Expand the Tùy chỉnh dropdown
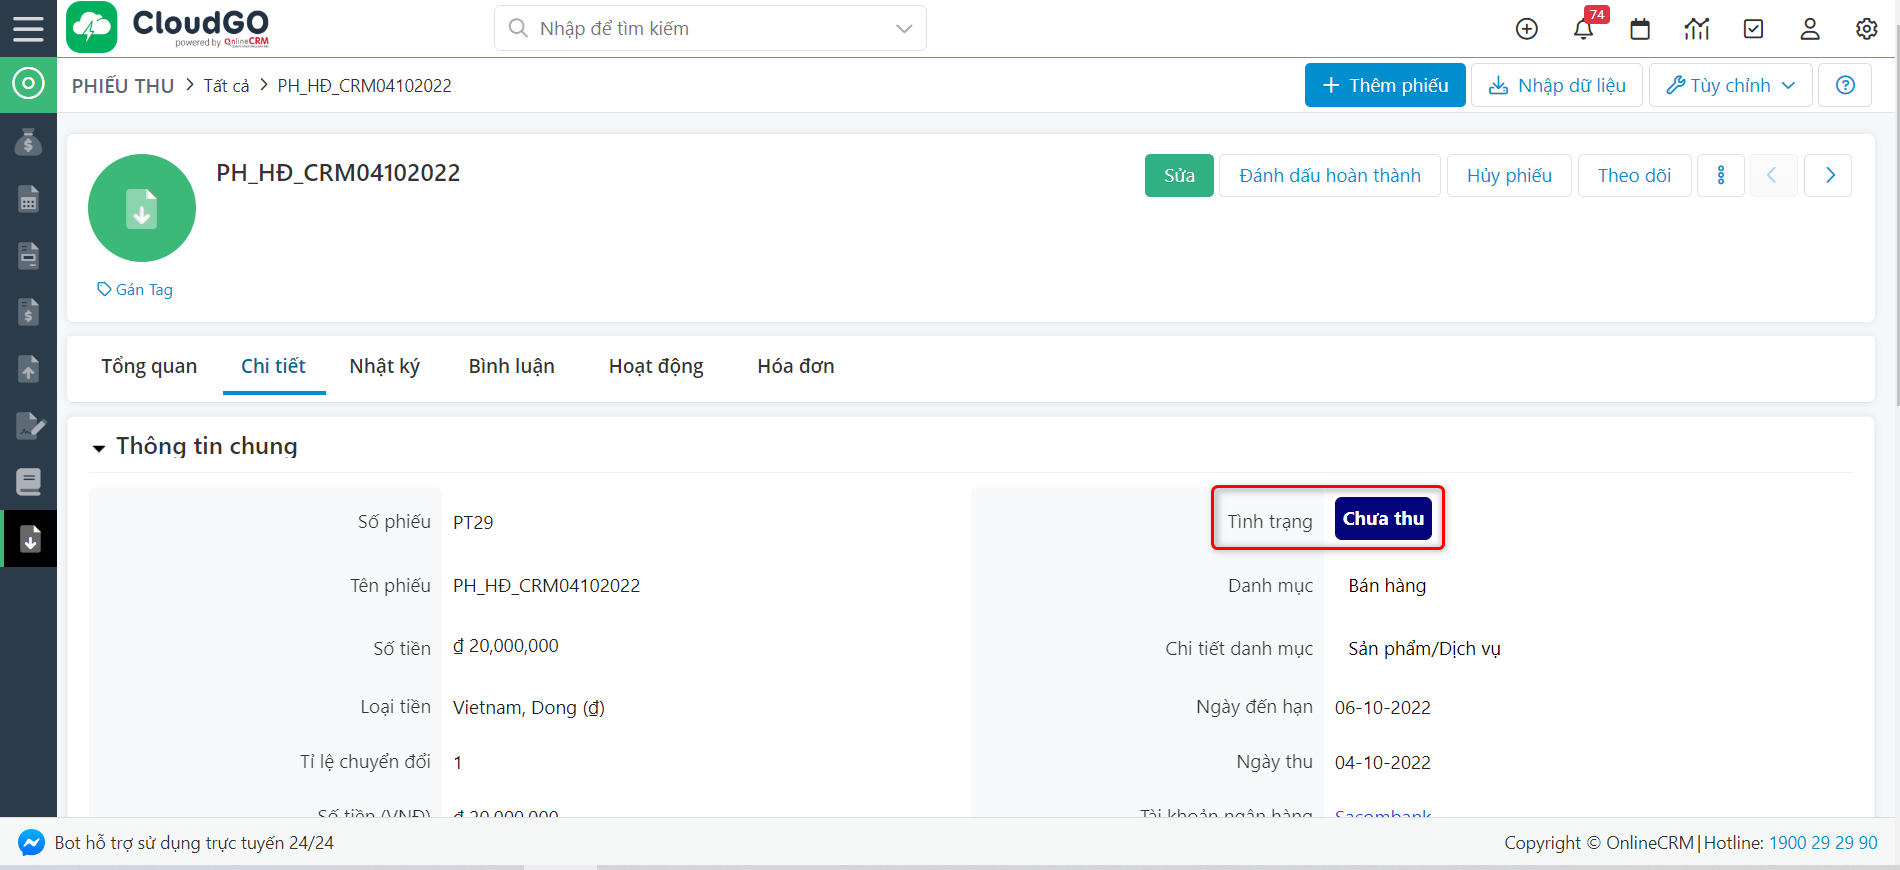Image resolution: width=1900 pixels, height=870 pixels. point(1731,85)
